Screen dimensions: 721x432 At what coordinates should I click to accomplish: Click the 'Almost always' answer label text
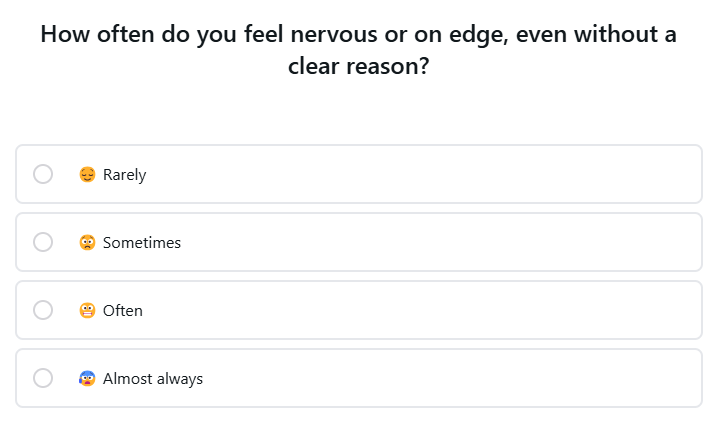coord(153,379)
